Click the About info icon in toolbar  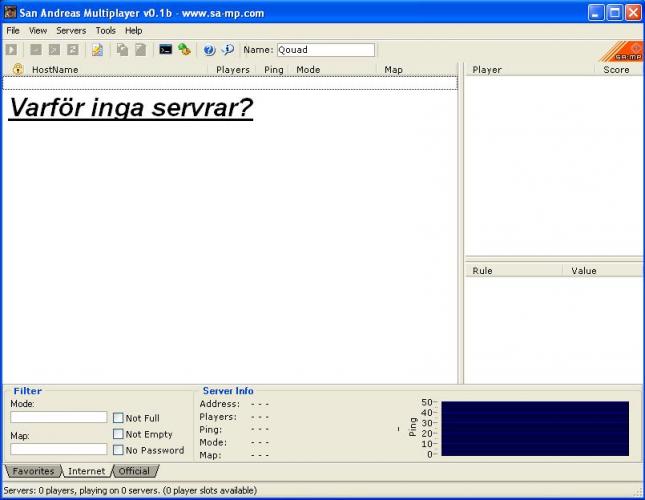[x=227, y=50]
